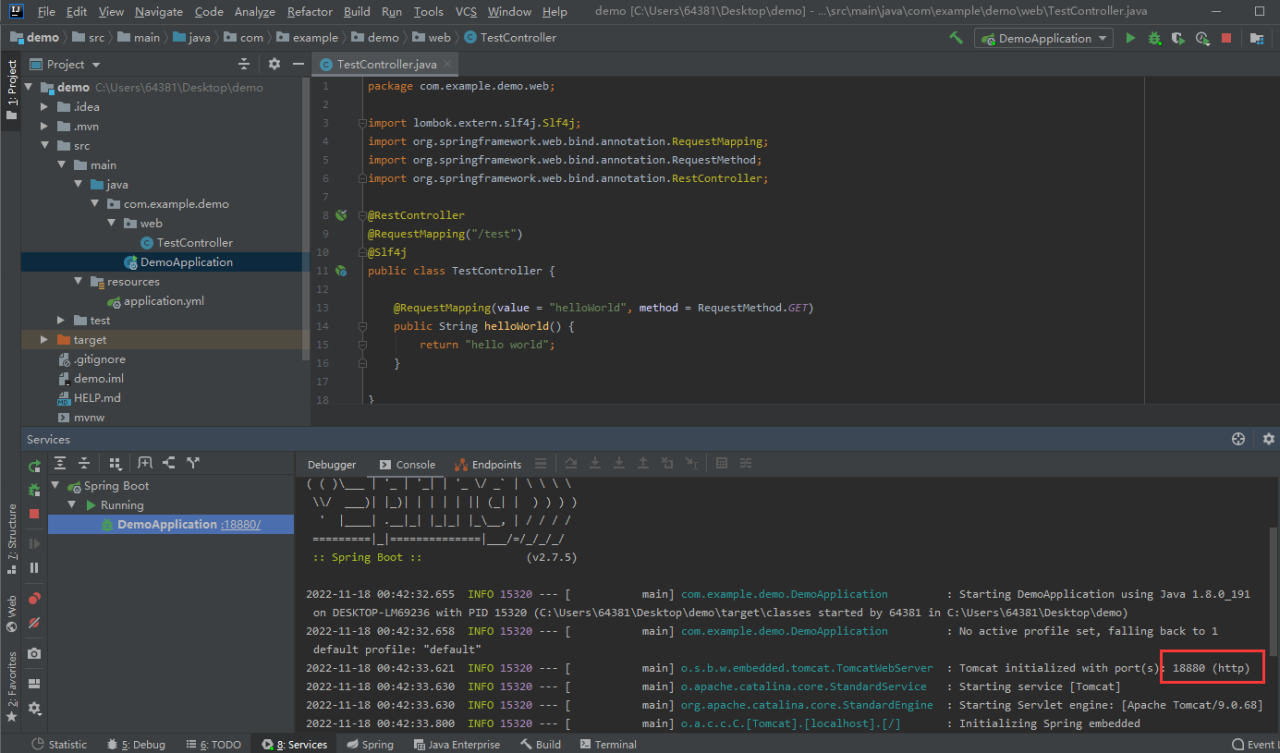Rerun application in Services sidebar
This screenshot has width=1280, height=753.
point(34,466)
